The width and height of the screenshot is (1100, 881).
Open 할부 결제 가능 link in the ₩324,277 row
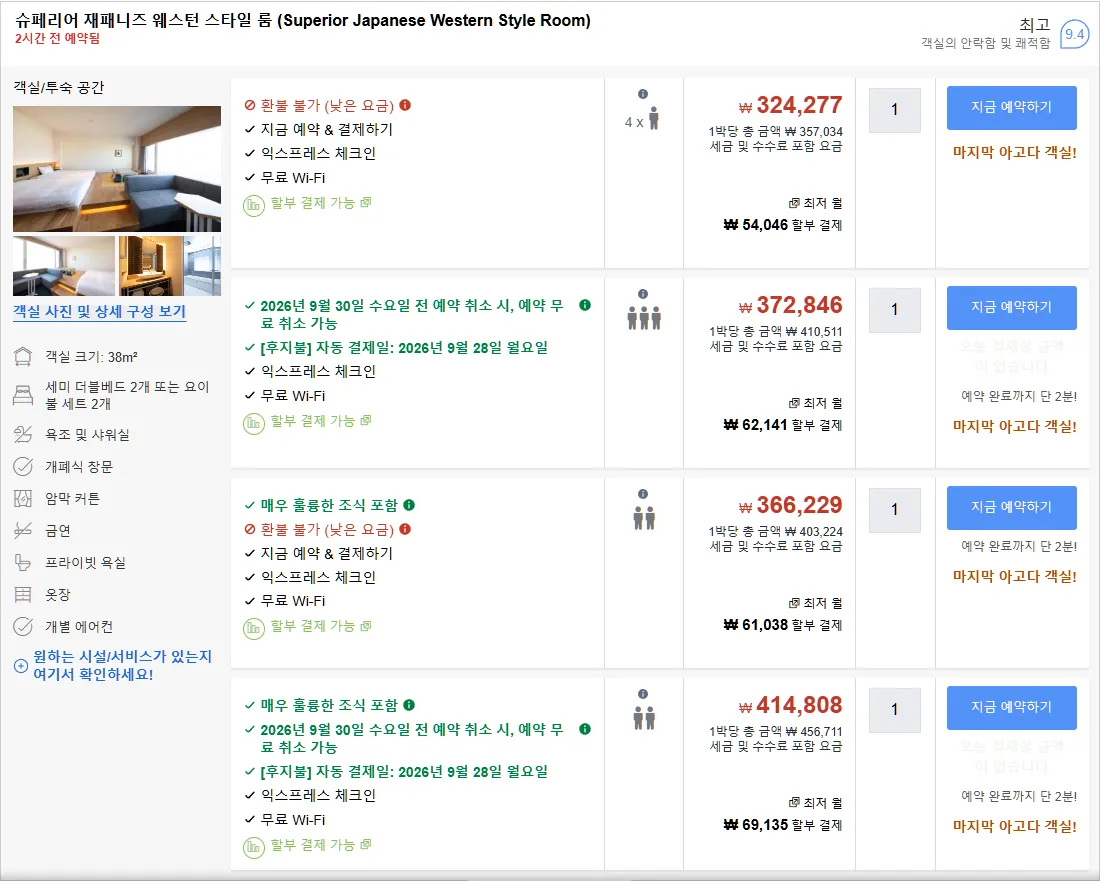321,203
